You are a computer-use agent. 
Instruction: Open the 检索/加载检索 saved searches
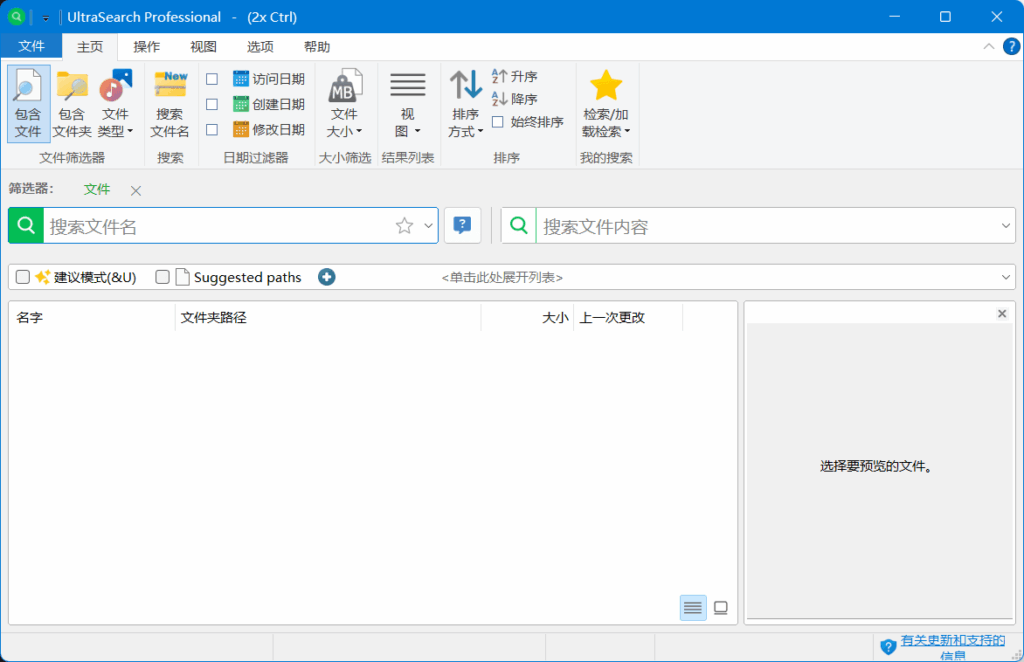[x=605, y=103]
